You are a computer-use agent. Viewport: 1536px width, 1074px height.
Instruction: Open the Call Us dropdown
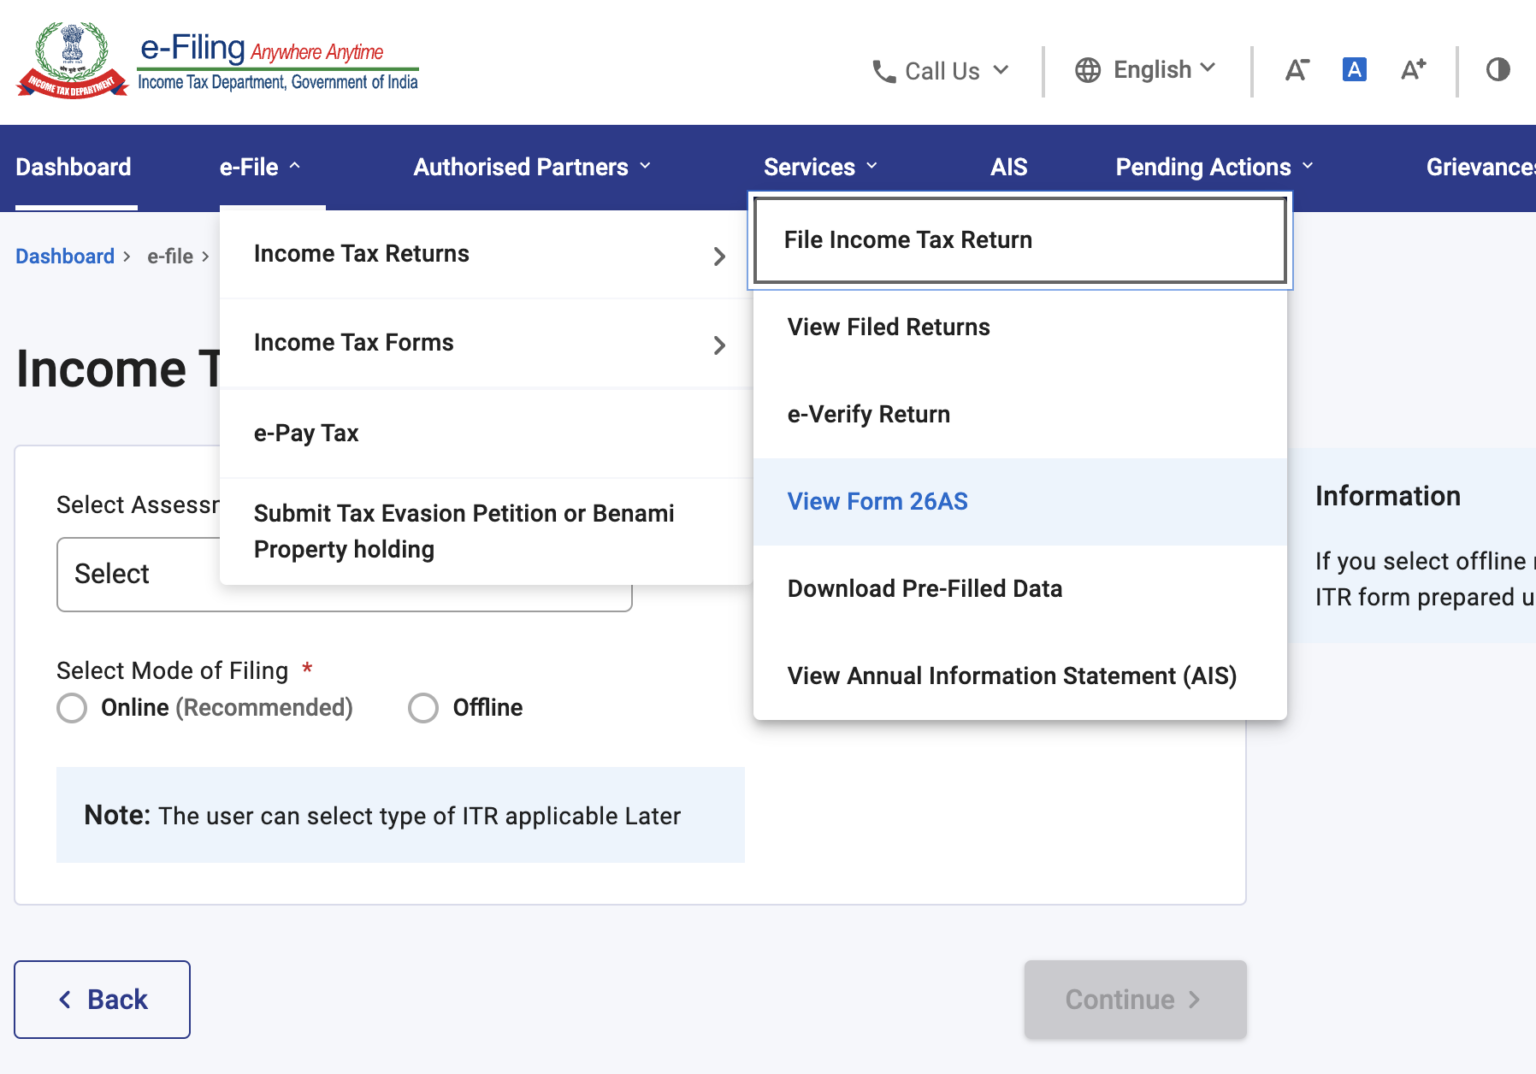[x=941, y=71]
